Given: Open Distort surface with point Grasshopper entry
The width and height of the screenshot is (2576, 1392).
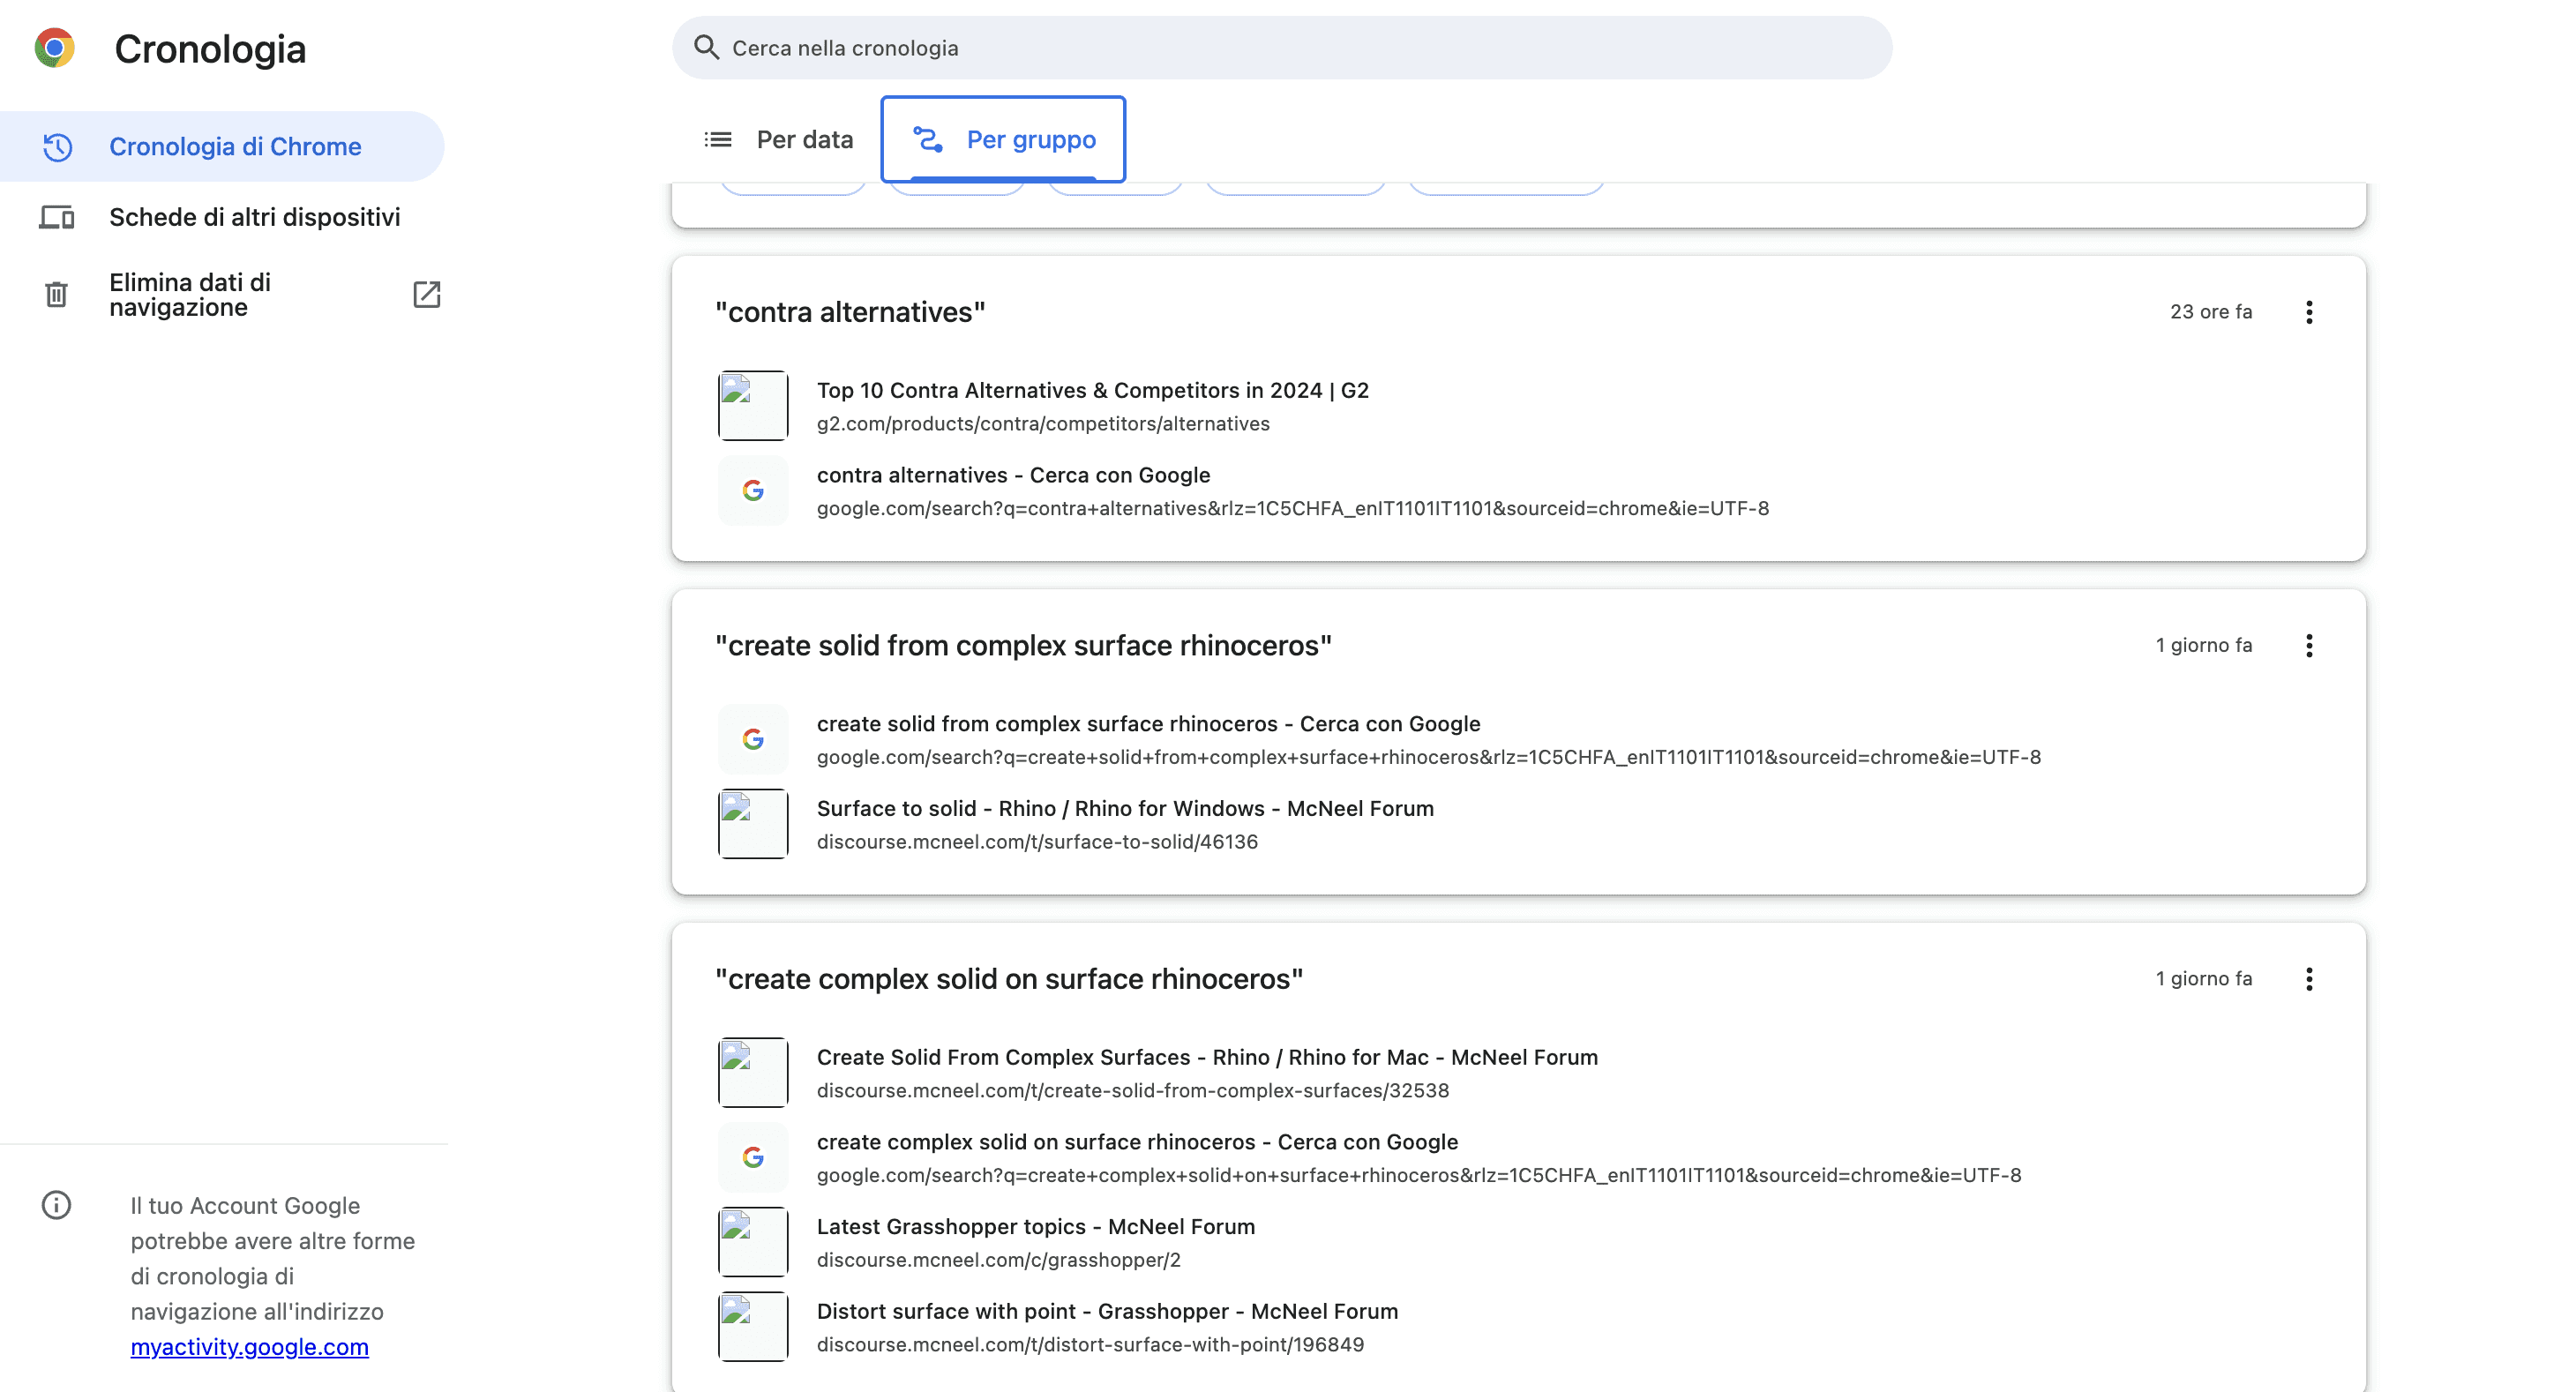Looking at the screenshot, I should 1107,1312.
